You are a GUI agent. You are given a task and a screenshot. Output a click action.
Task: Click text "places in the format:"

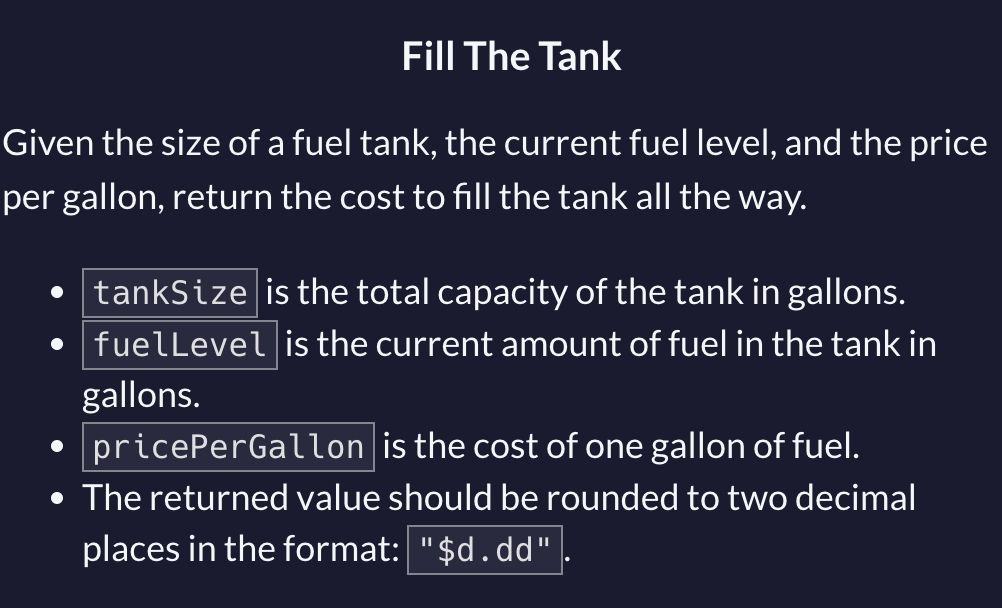[x=241, y=549]
